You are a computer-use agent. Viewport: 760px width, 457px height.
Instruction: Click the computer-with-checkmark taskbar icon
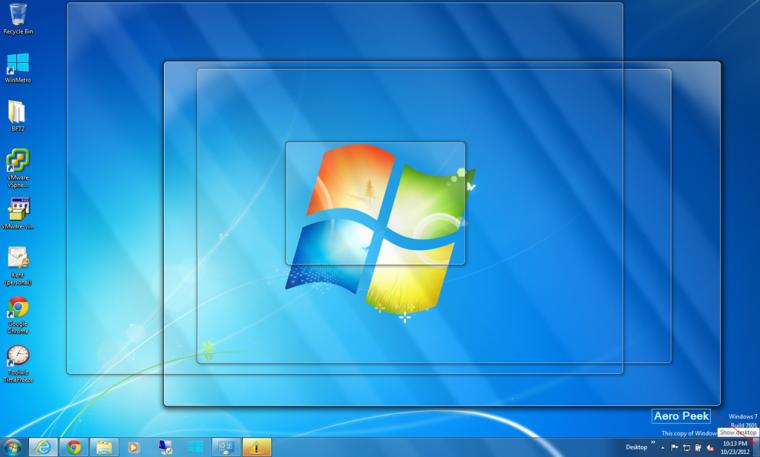165,447
